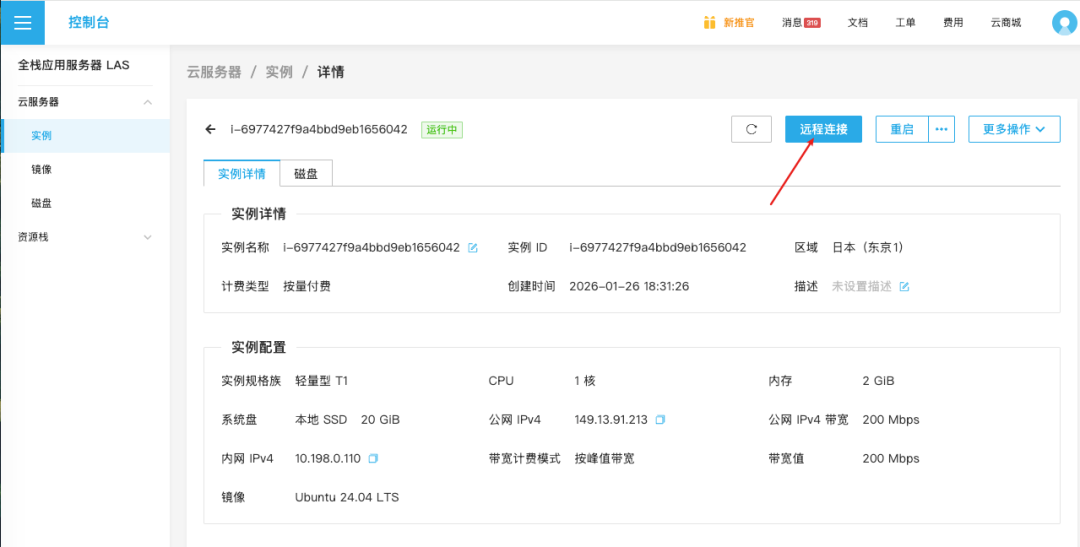Edit instance name with the pencil icon

tap(472, 247)
